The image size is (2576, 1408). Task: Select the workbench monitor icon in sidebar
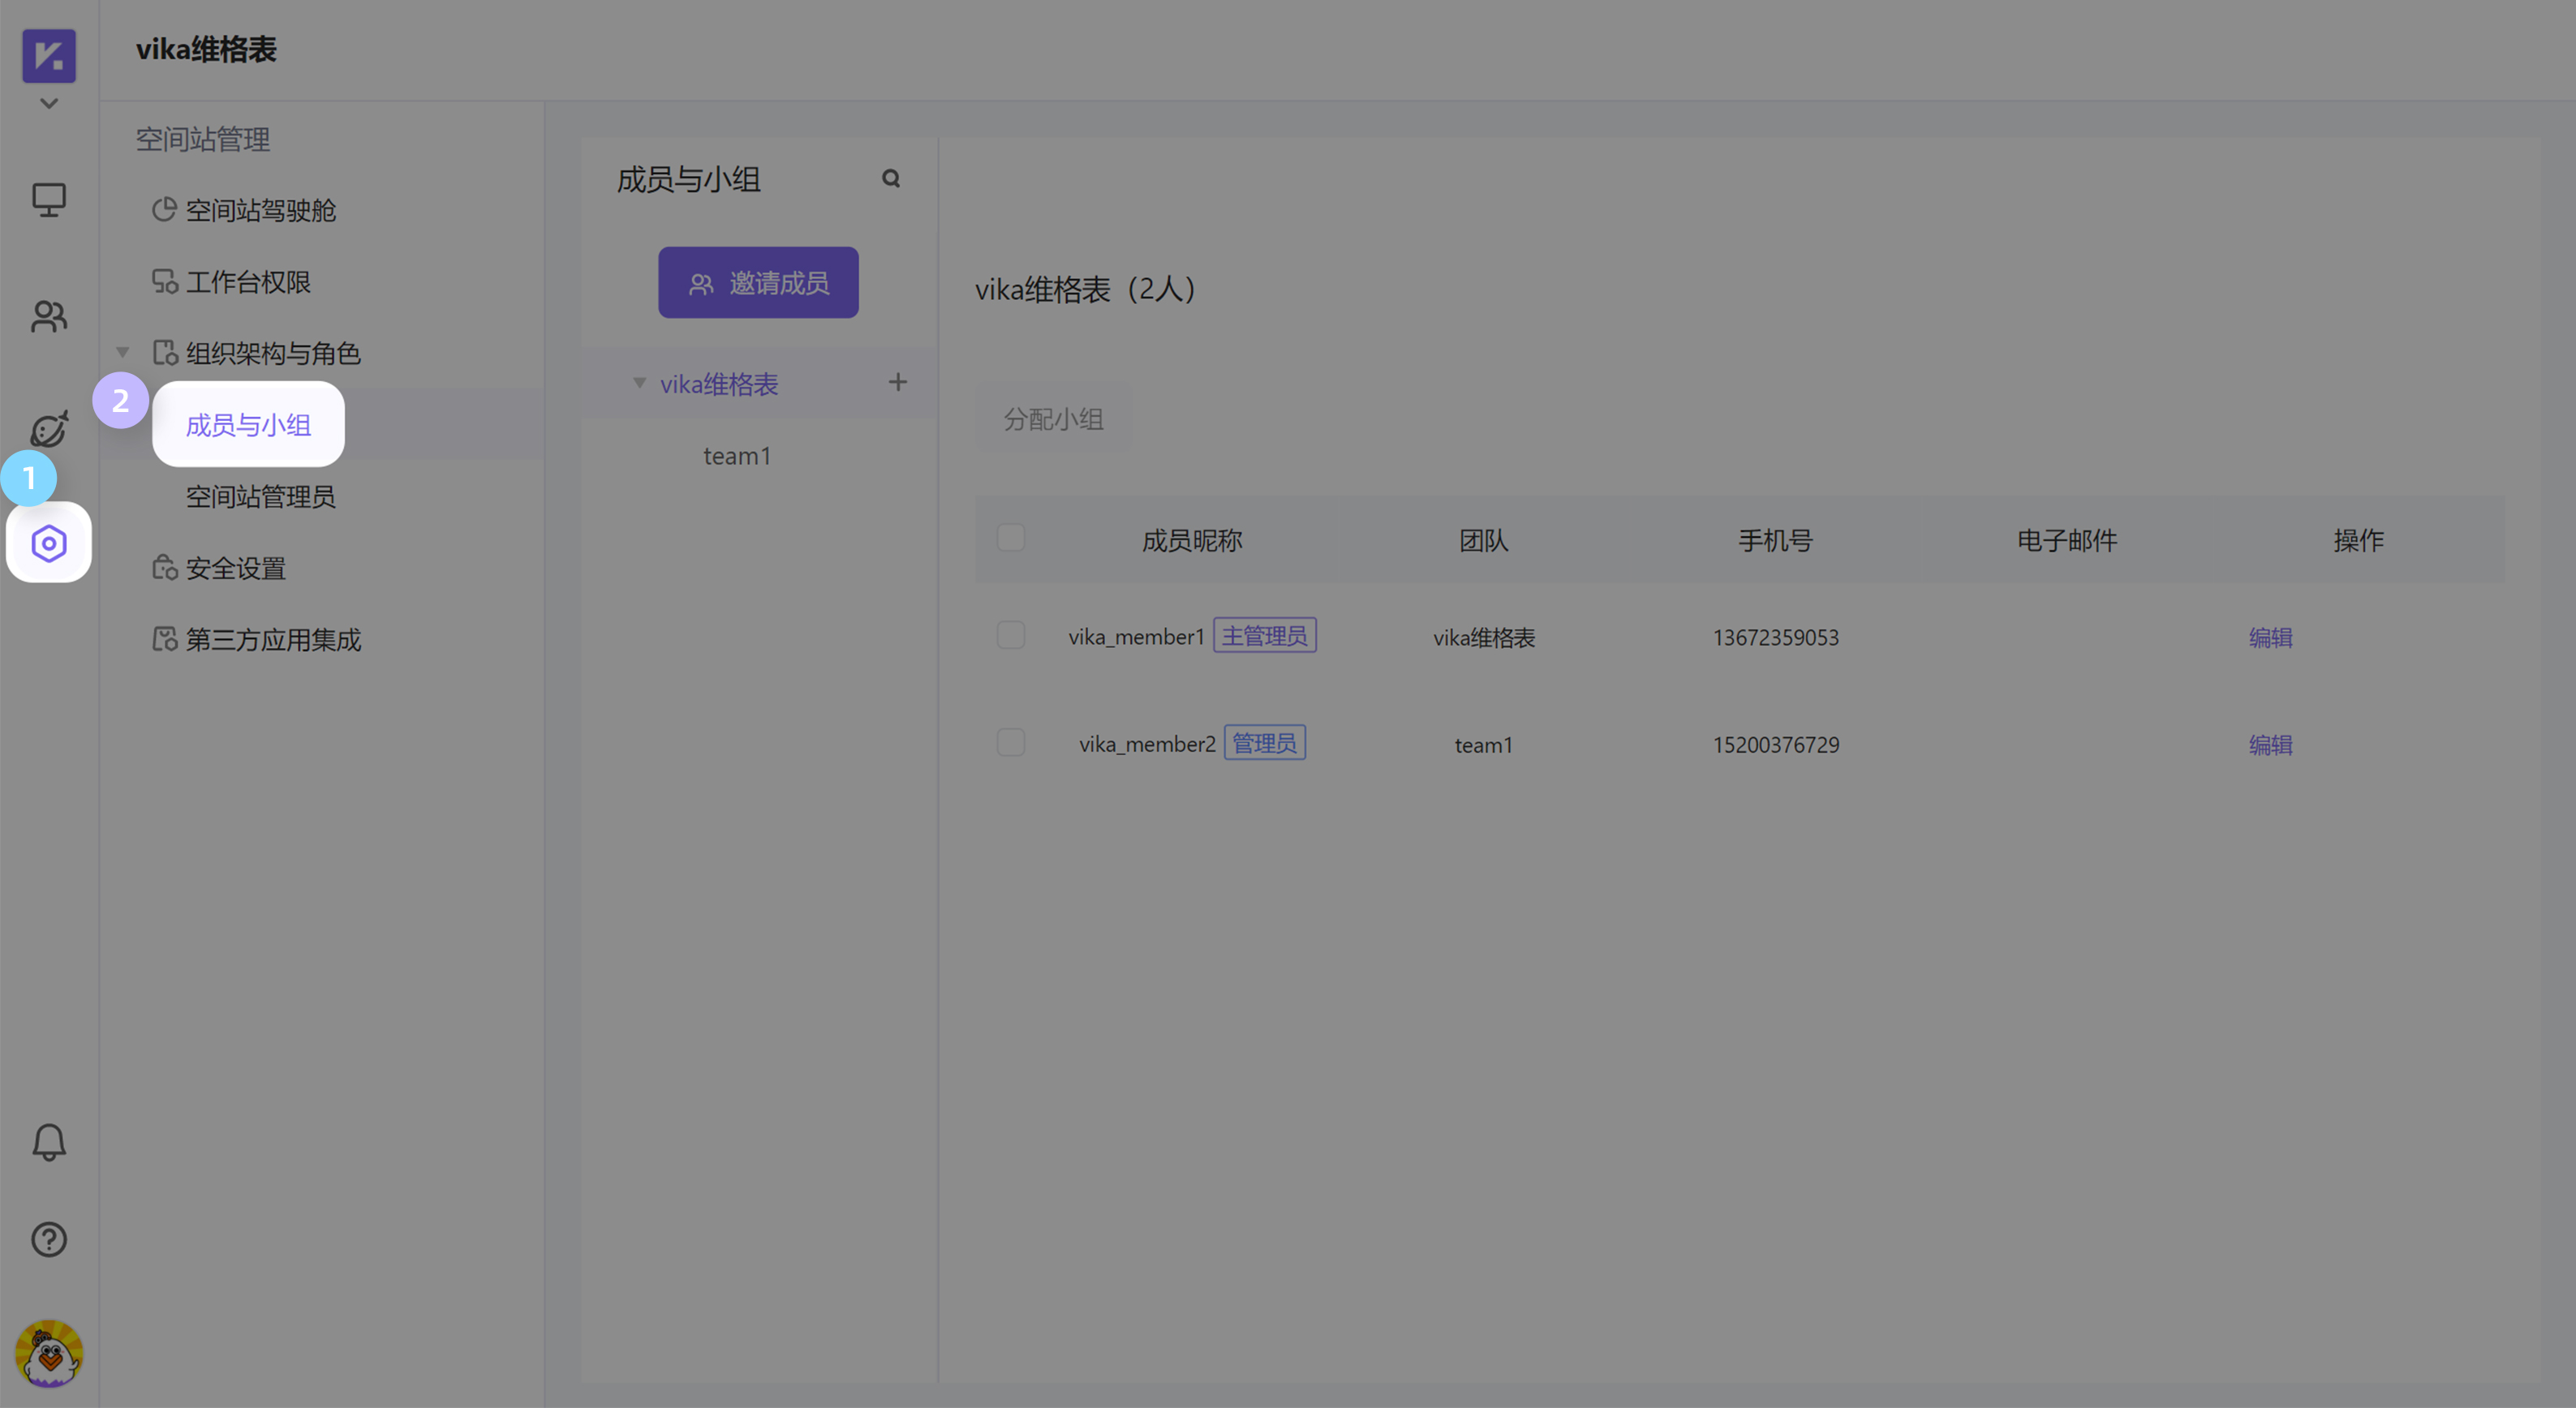tap(48, 200)
